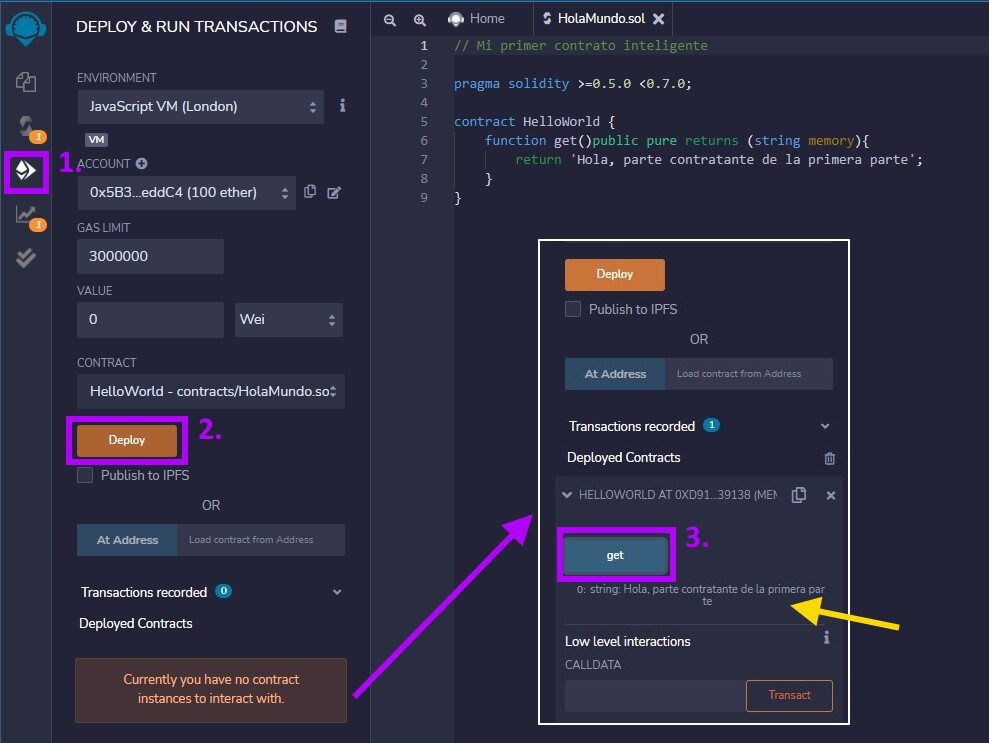Screen dimensions: 989x743
Task: Open the Wei unit selector
Action: click(x=288, y=319)
